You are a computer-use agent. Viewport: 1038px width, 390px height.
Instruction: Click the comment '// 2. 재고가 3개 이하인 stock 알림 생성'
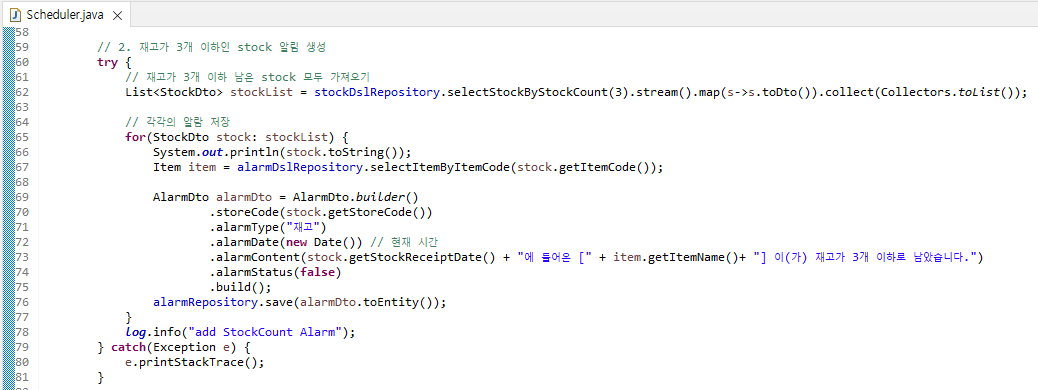pyautogui.click(x=212, y=47)
